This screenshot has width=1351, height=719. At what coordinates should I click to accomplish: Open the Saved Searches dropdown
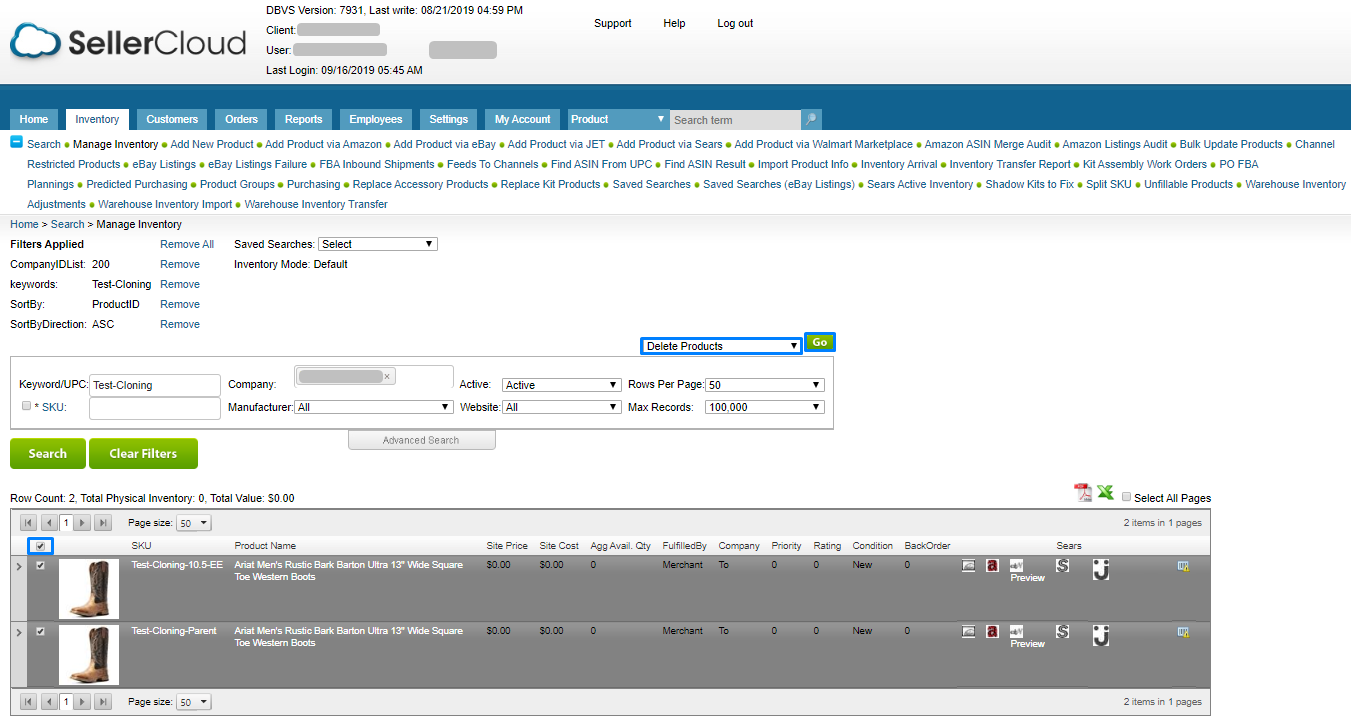[x=377, y=244]
